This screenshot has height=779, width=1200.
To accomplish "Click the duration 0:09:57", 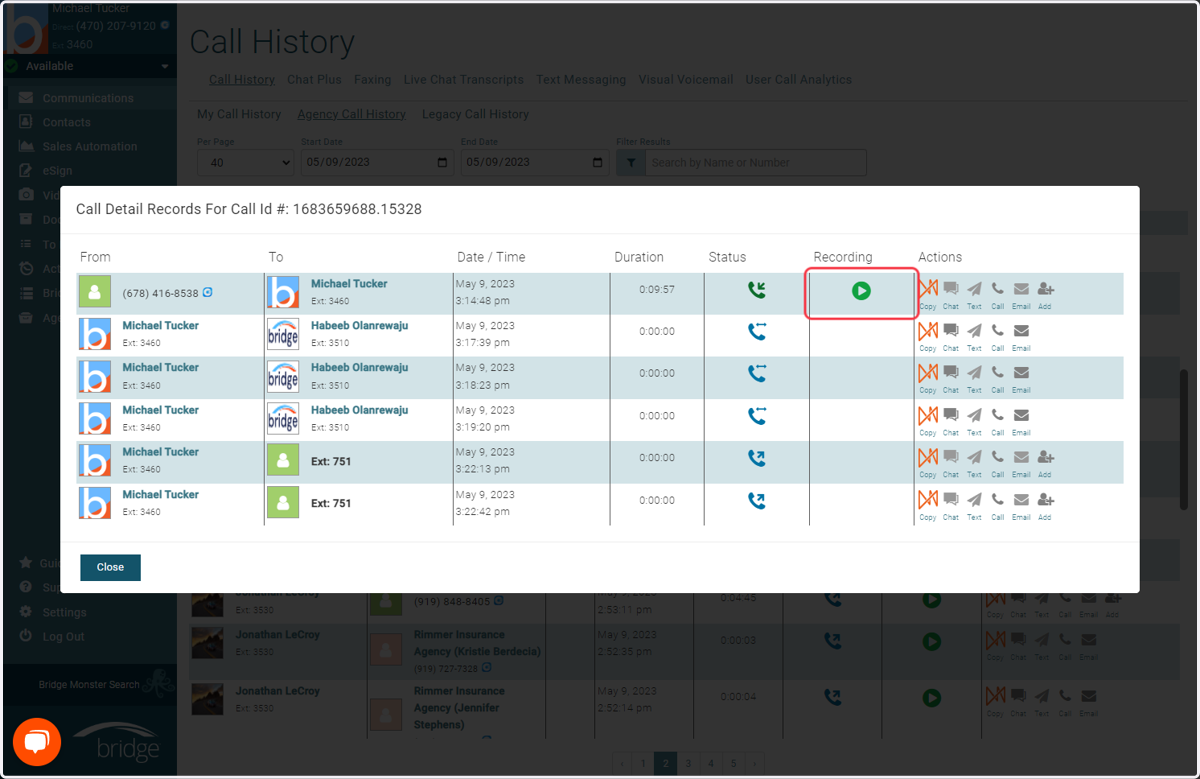I will coord(657,290).
